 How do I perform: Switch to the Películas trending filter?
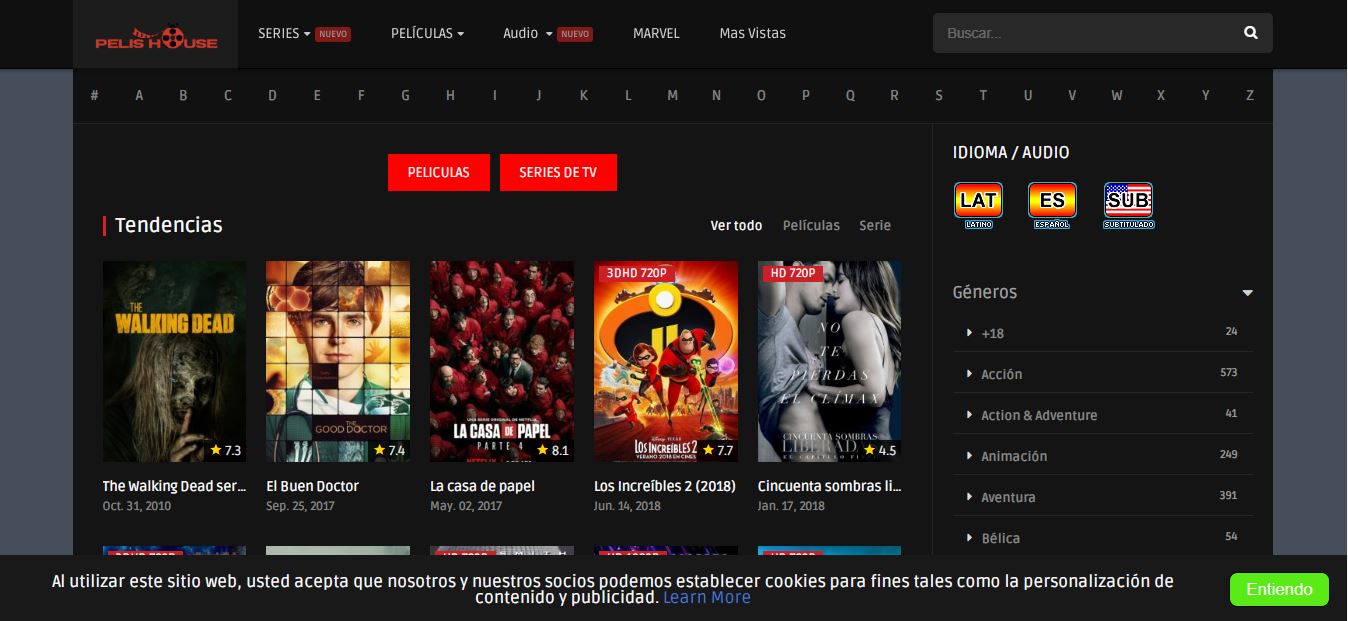pyautogui.click(x=811, y=225)
